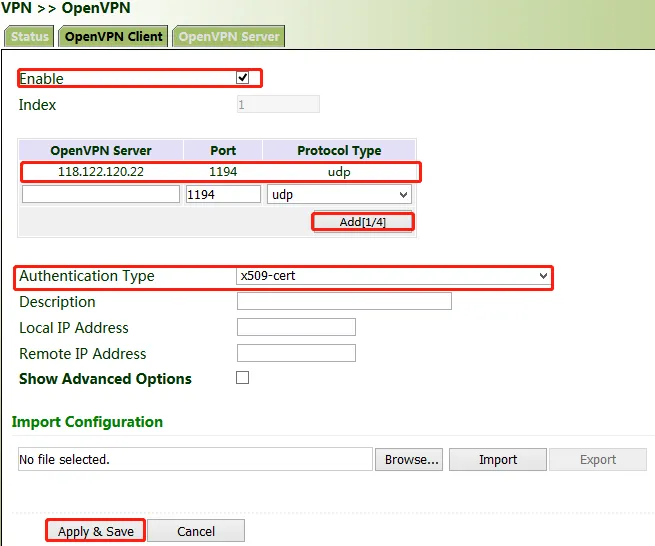655x546 pixels.
Task: Click the Browse... button
Action: [x=409, y=460]
